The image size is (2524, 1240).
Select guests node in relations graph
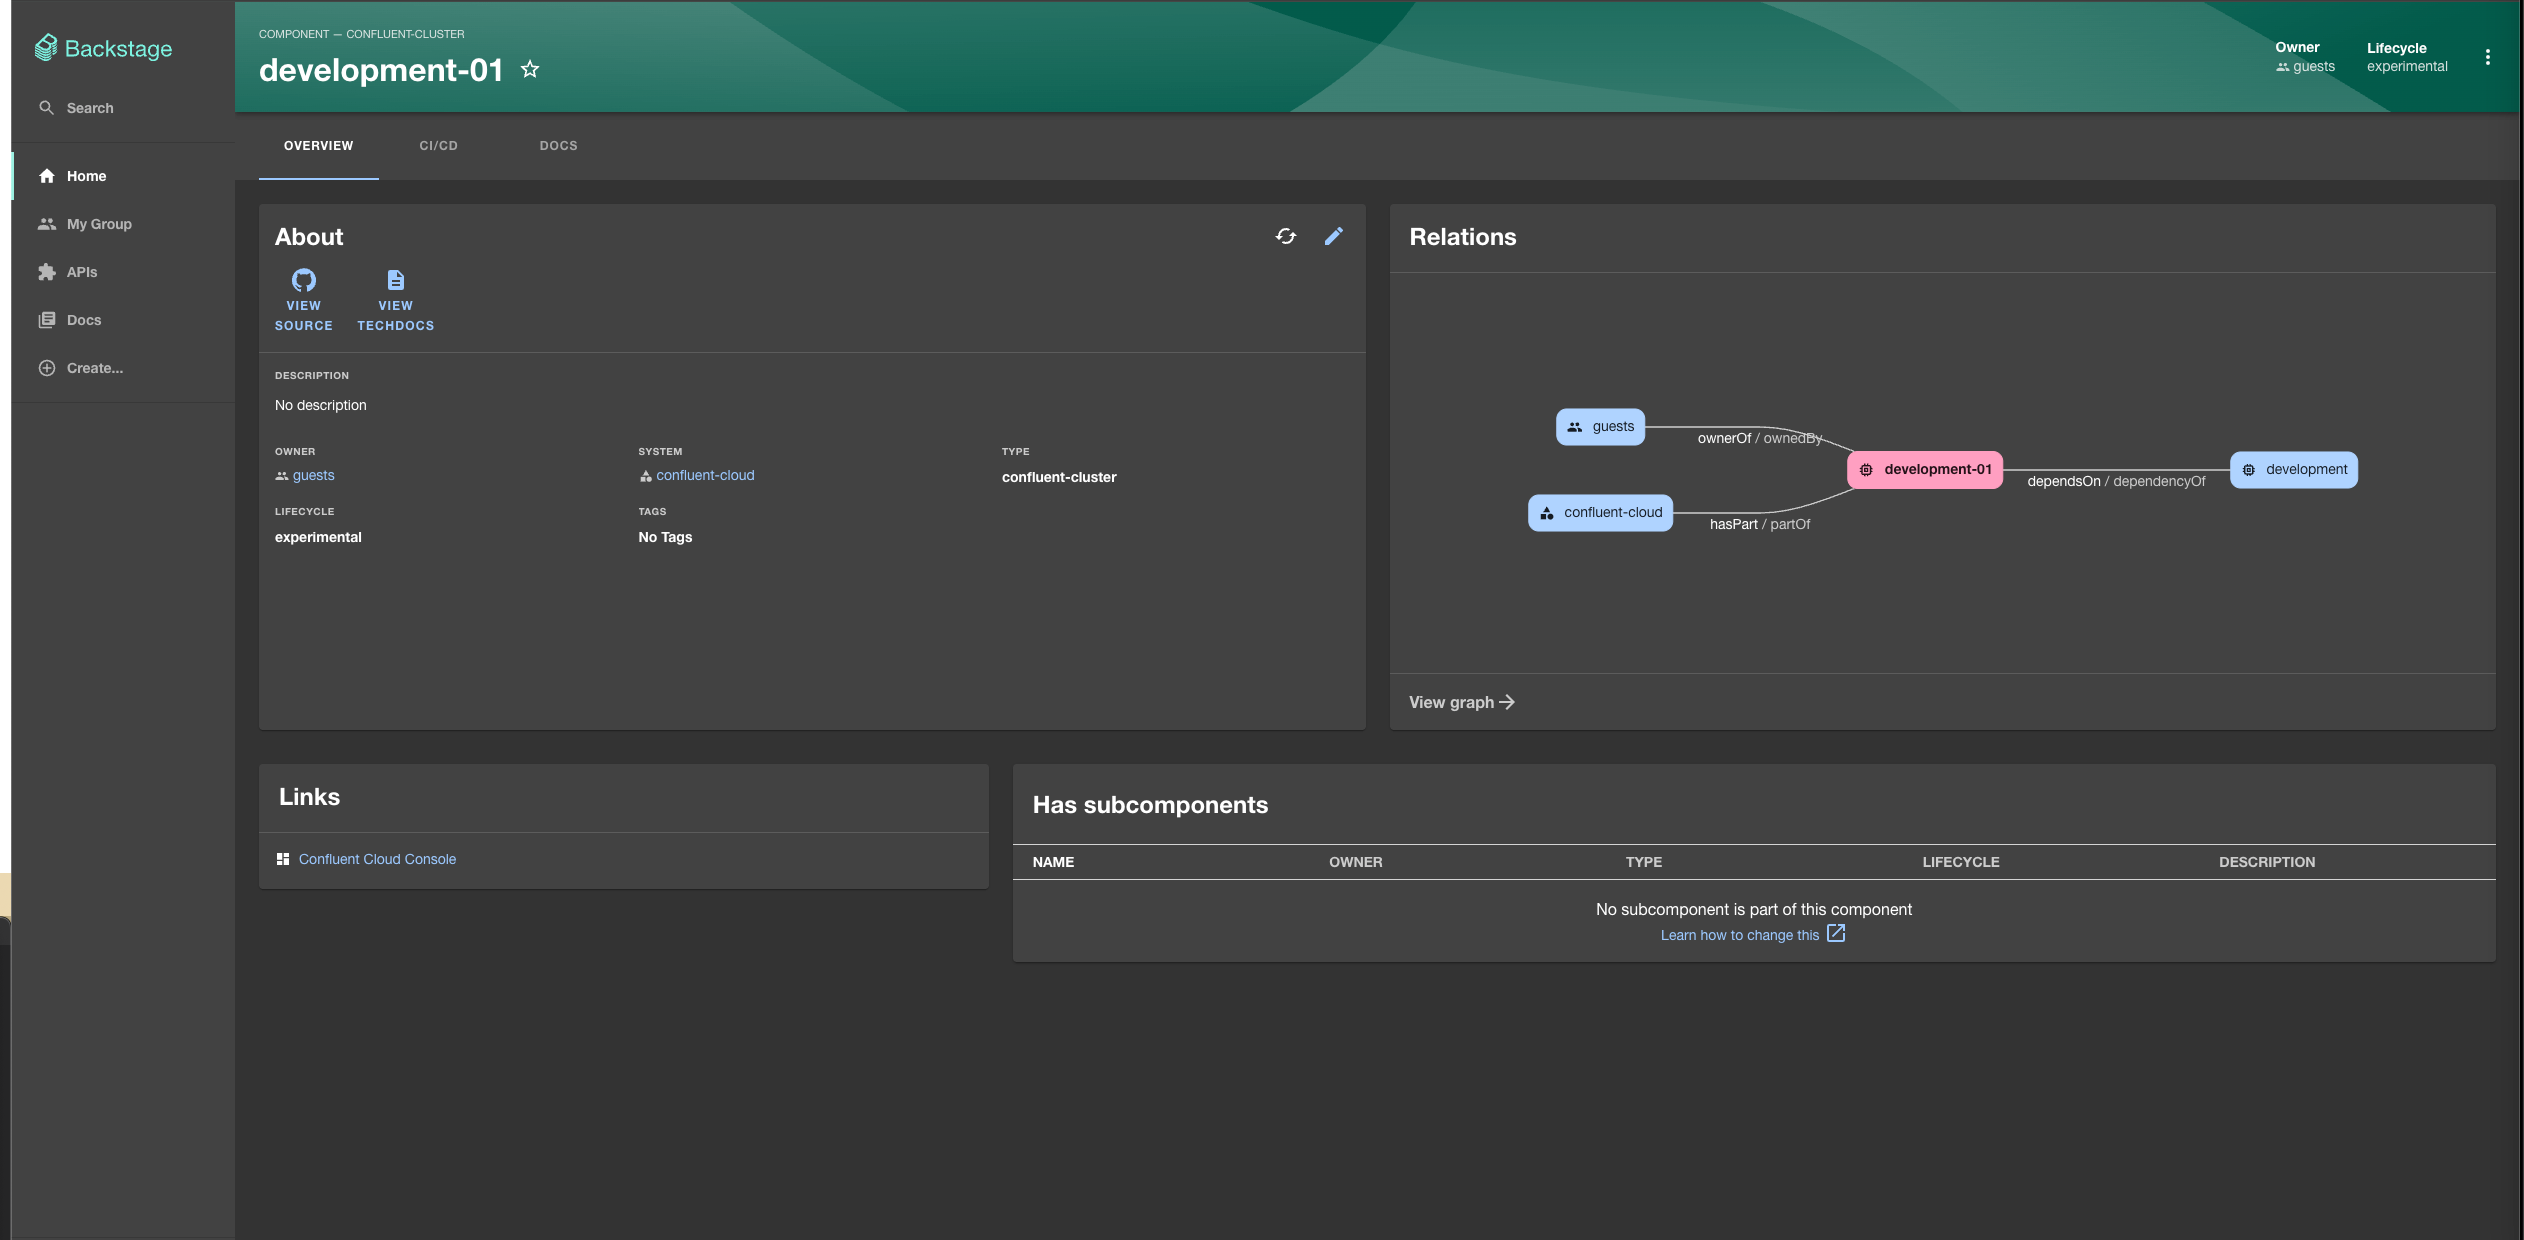1600,427
